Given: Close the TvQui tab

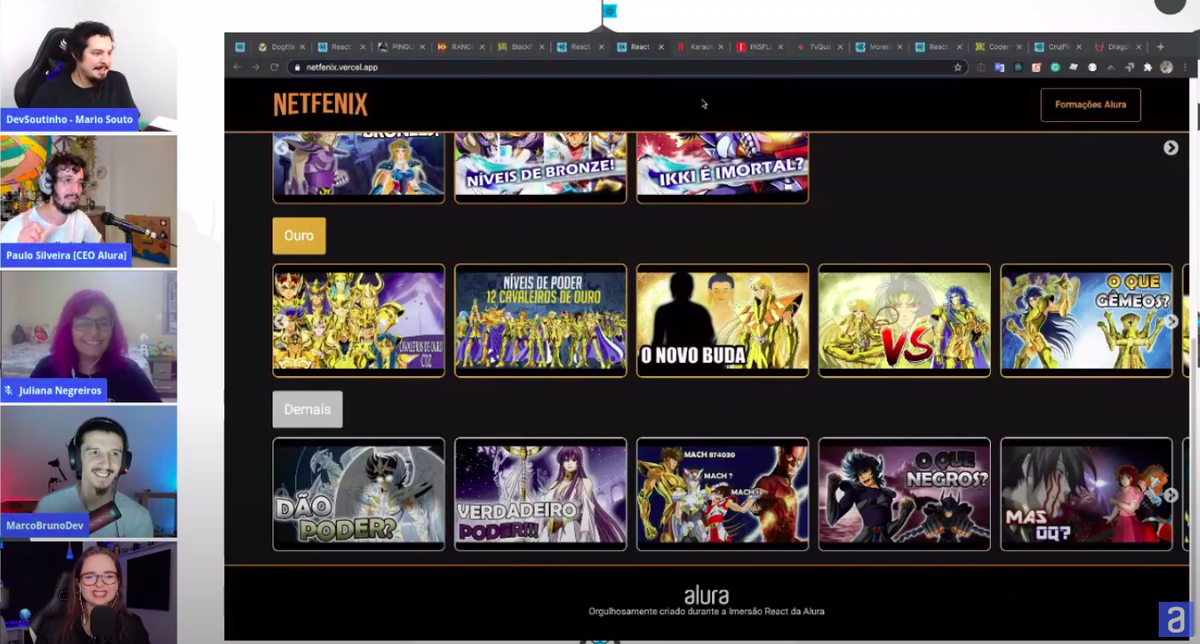Looking at the screenshot, I should point(840,47).
